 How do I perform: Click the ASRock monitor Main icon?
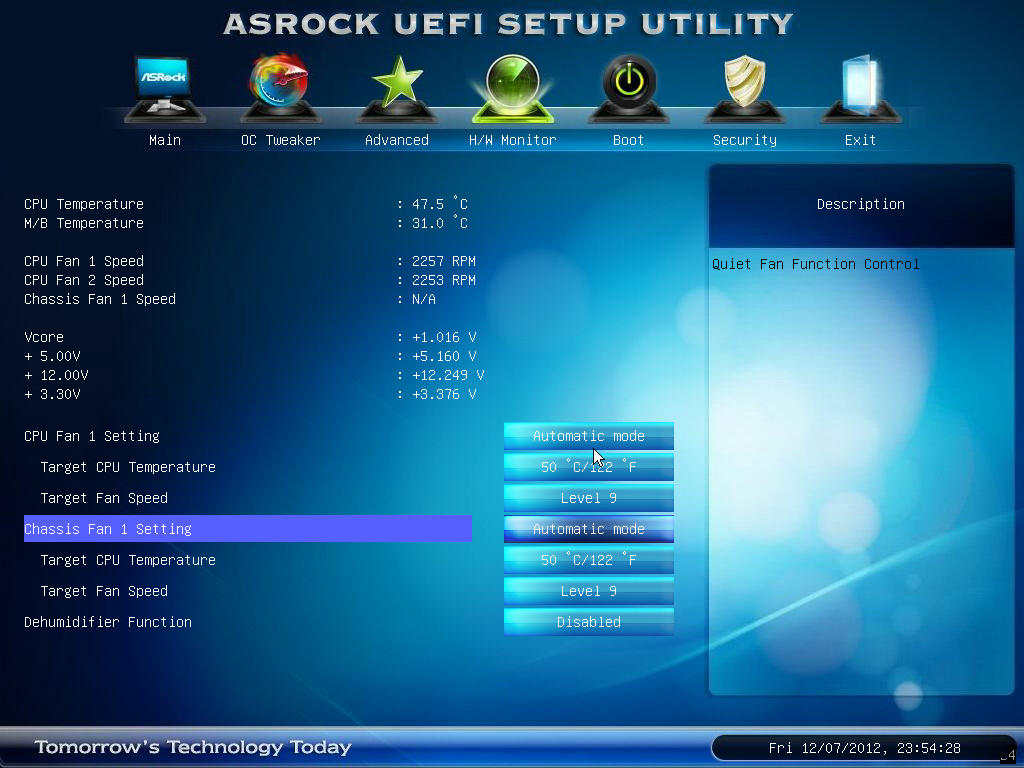point(164,88)
